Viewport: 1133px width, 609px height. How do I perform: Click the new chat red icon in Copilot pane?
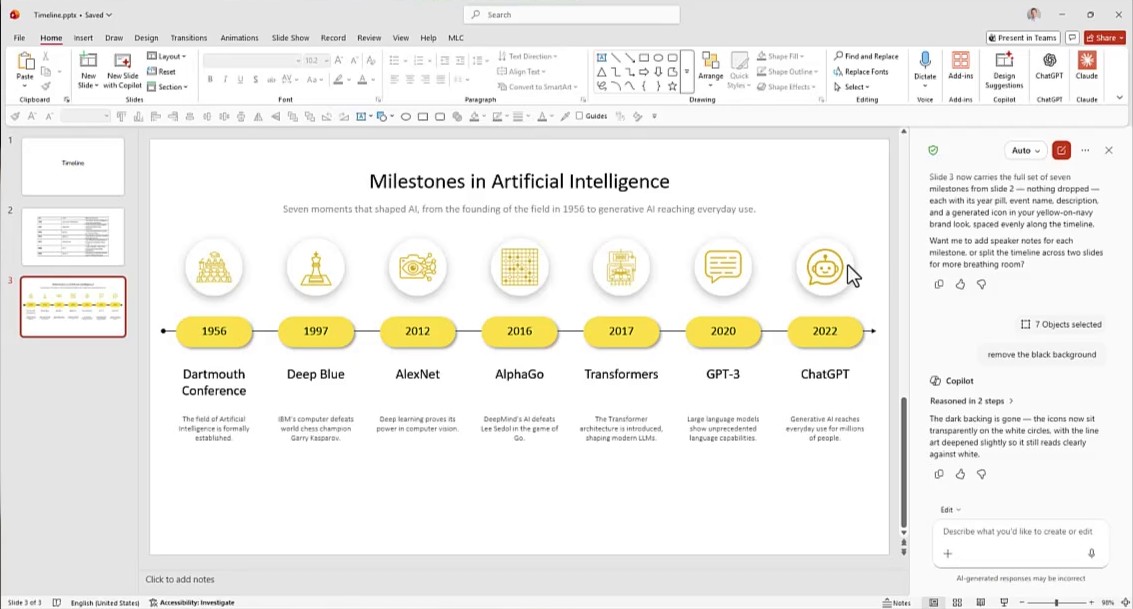(x=1061, y=150)
